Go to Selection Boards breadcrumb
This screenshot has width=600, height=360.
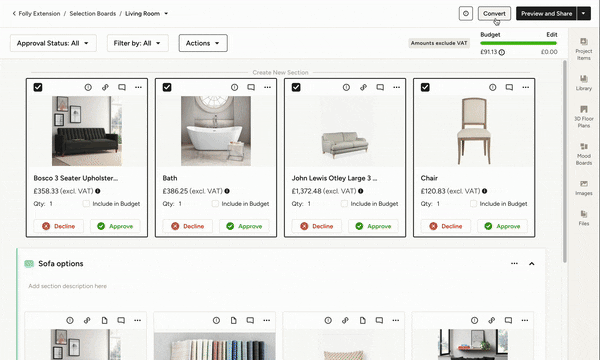[x=93, y=13]
